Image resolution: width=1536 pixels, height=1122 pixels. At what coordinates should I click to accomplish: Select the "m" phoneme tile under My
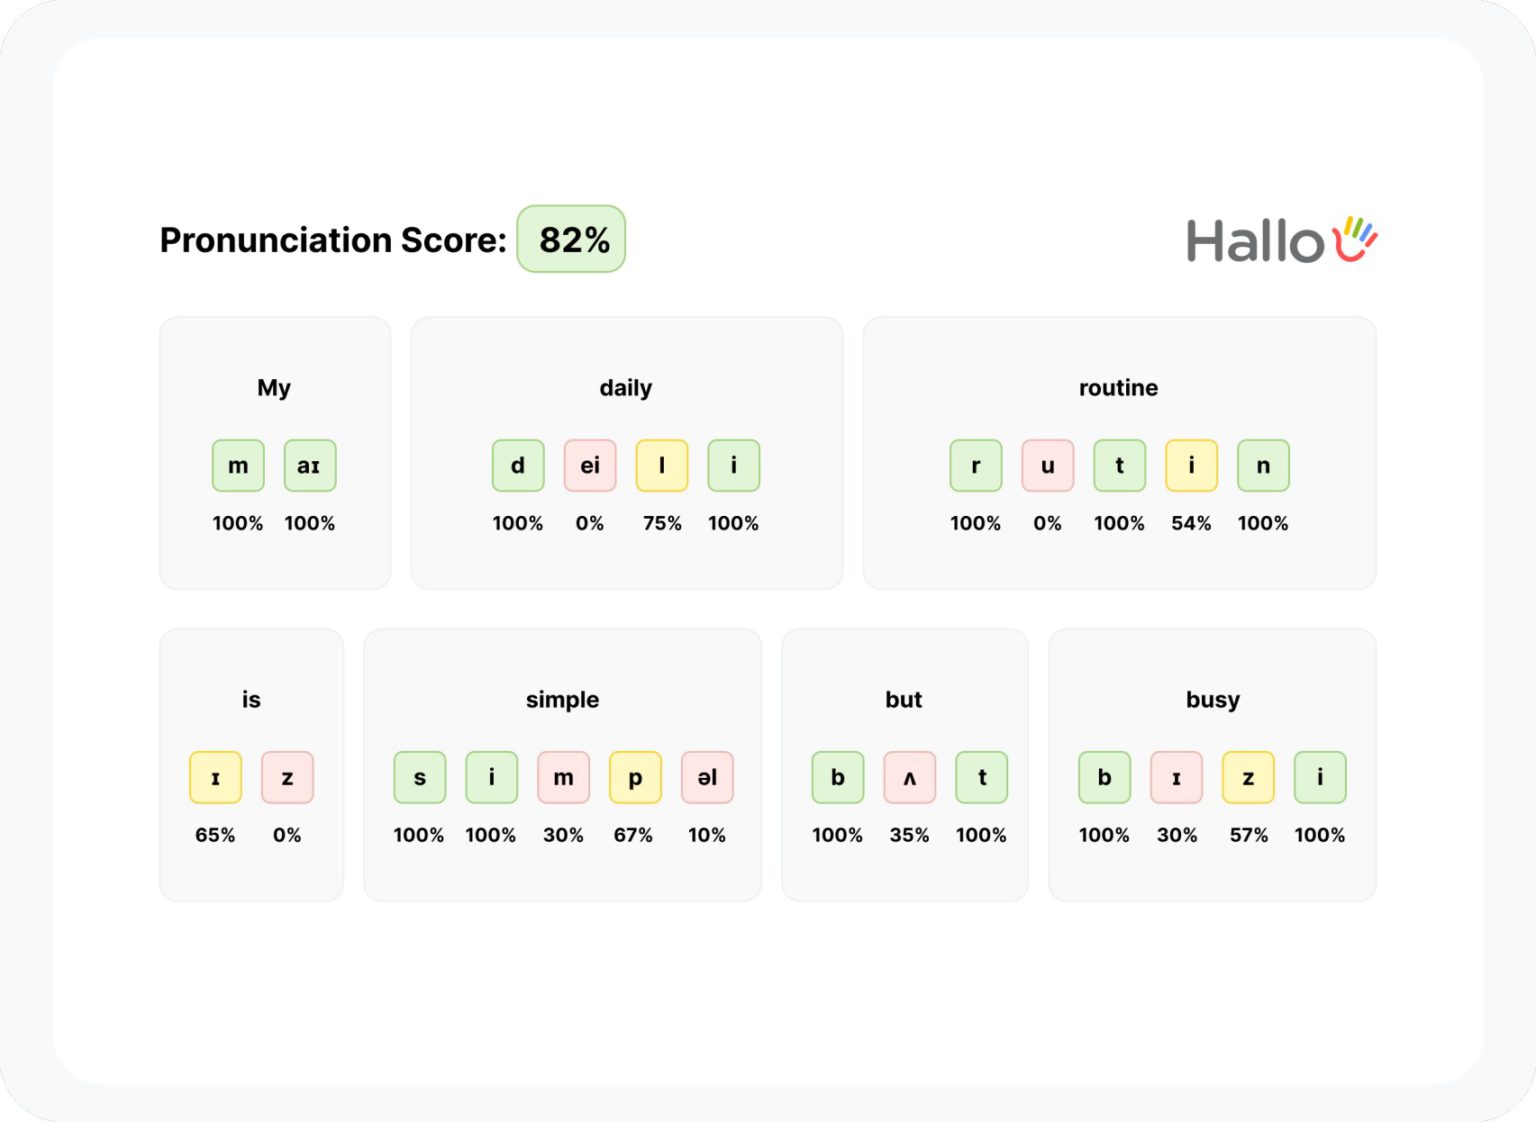[x=238, y=465]
